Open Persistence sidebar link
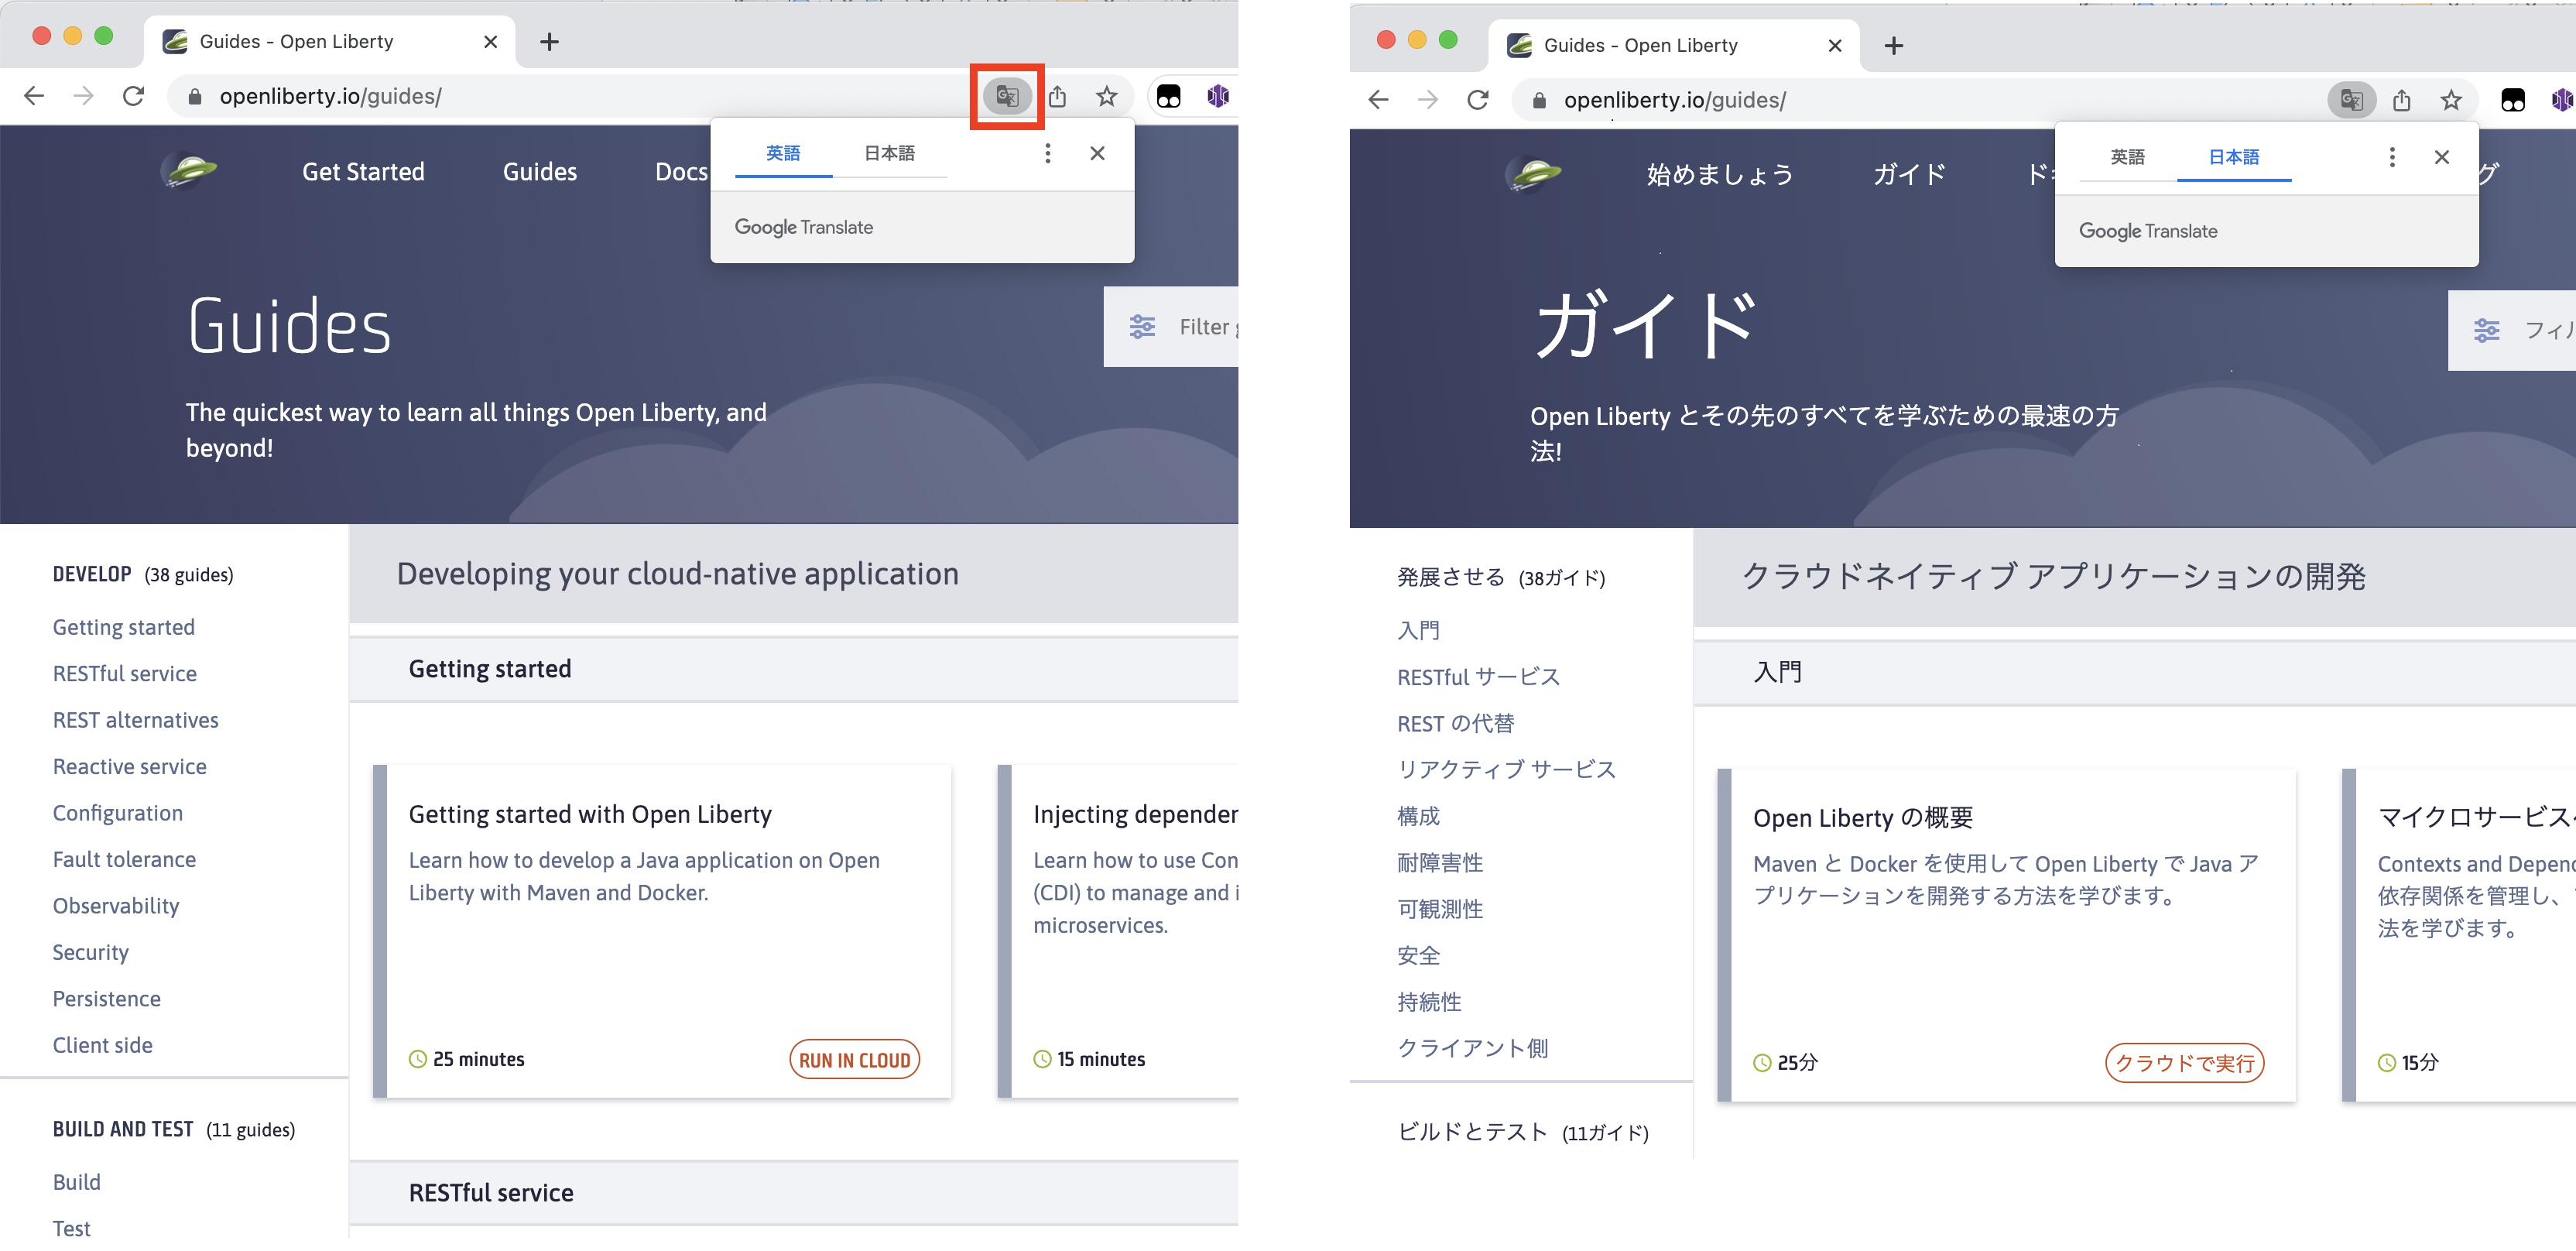The height and width of the screenshot is (1251, 2576). pyautogui.click(x=107, y=1000)
